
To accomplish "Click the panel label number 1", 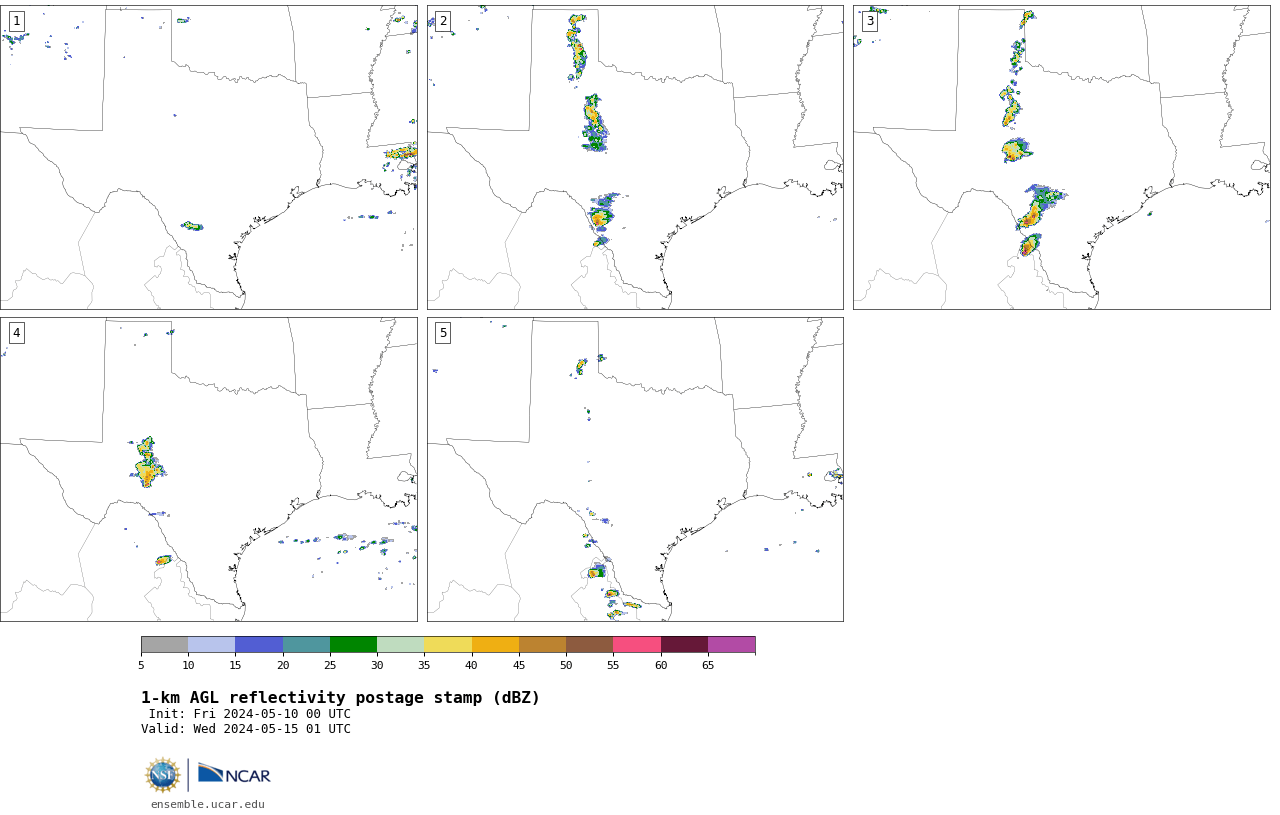I will (16, 21).
